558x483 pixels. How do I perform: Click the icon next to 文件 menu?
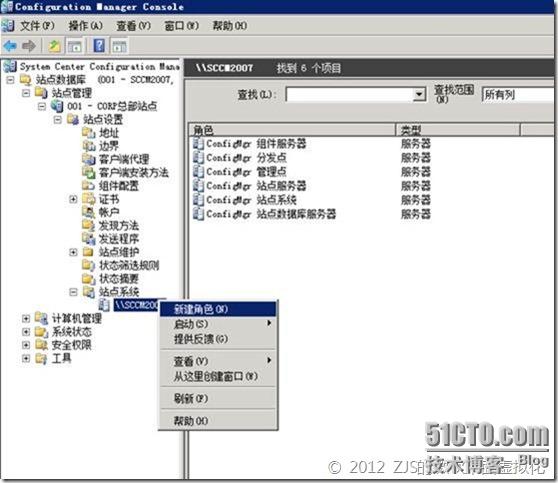coord(7,26)
